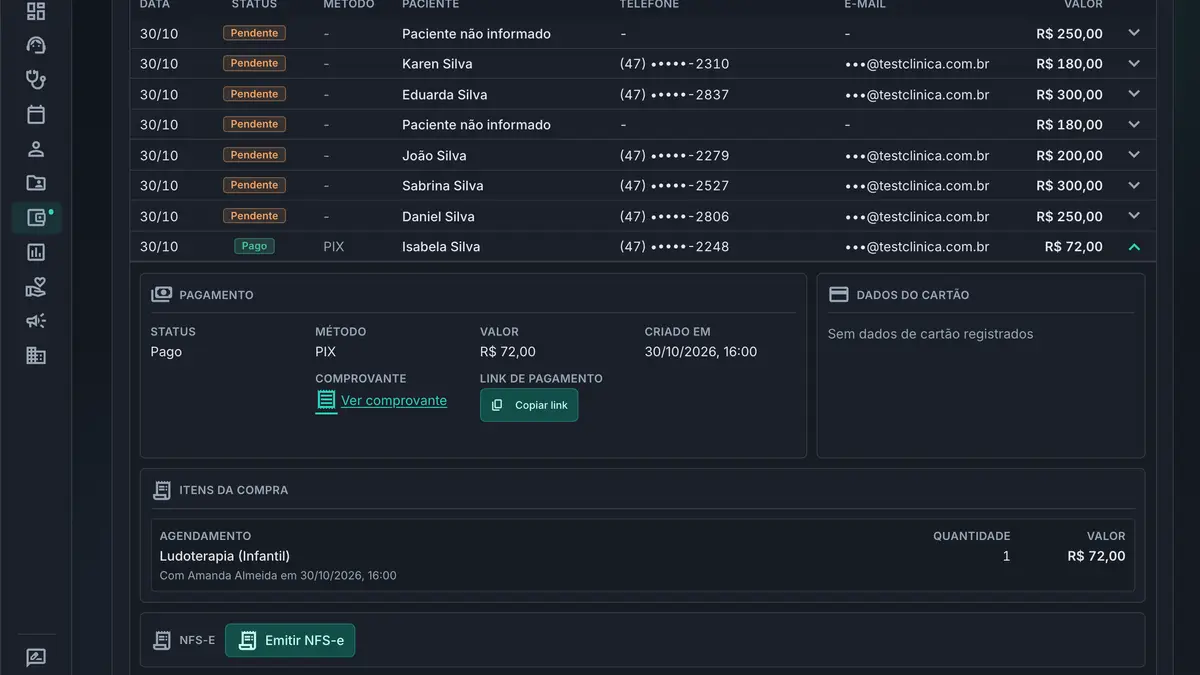Open the dashboard grid icon in sidebar
The image size is (1200, 675).
[x=36, y=12]
